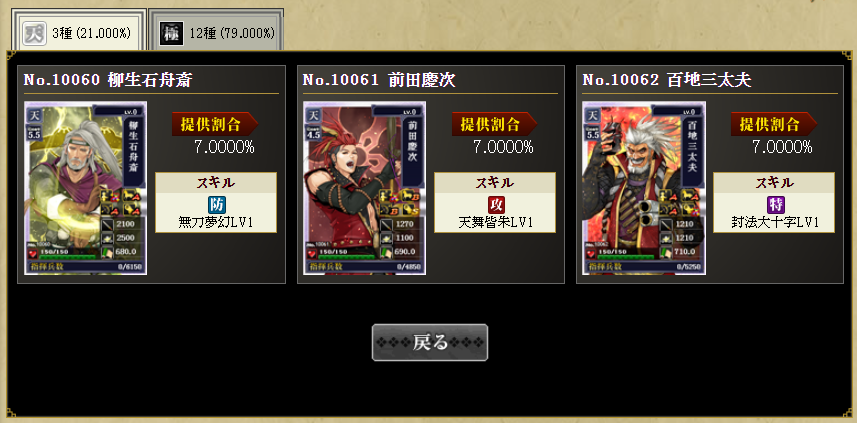Image resolution: width=857 pixels, height=423 pixels.
Task: Click the blue 防 skill icon
Action: [x=216, y=205]
